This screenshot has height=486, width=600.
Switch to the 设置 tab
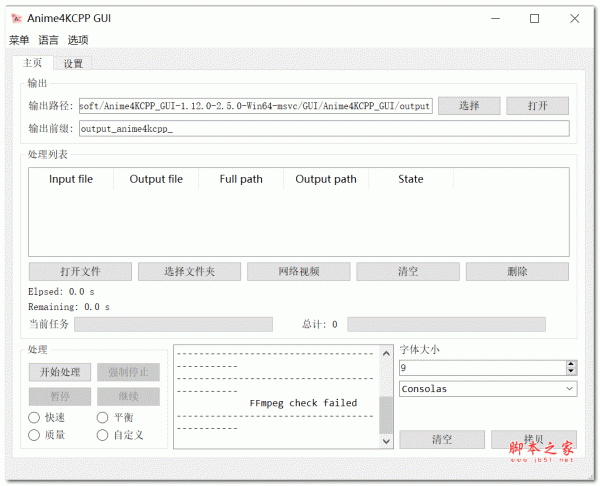tap(73, 64)
